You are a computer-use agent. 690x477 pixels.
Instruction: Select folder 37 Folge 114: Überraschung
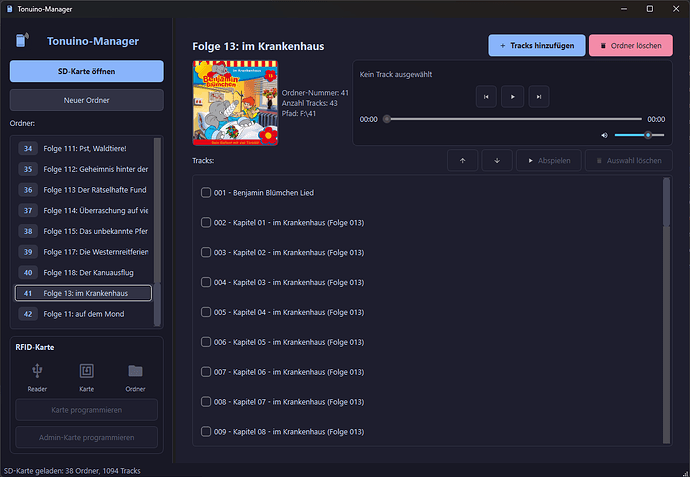pos(83,211)
